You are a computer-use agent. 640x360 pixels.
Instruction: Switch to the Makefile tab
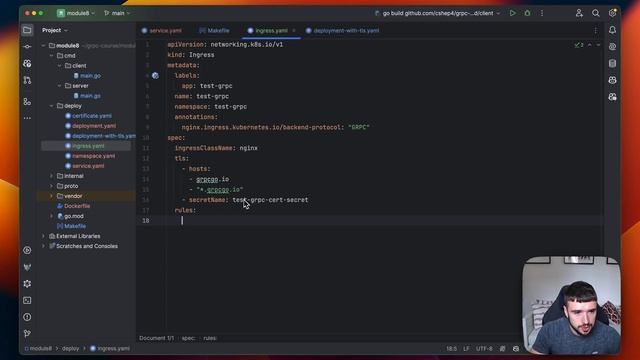pos(214,31)
